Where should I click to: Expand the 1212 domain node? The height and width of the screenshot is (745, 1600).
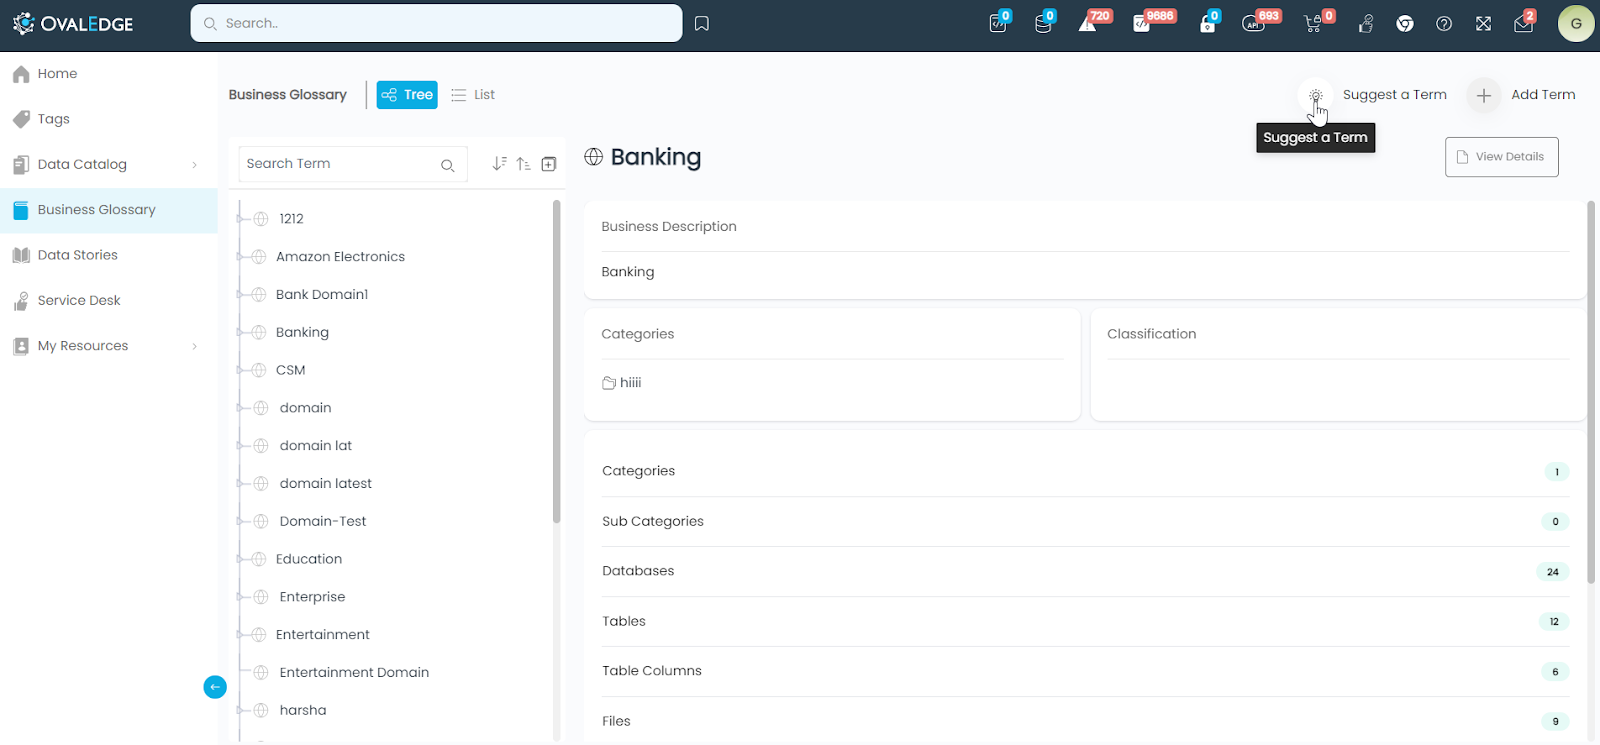[x=240, y=219]
